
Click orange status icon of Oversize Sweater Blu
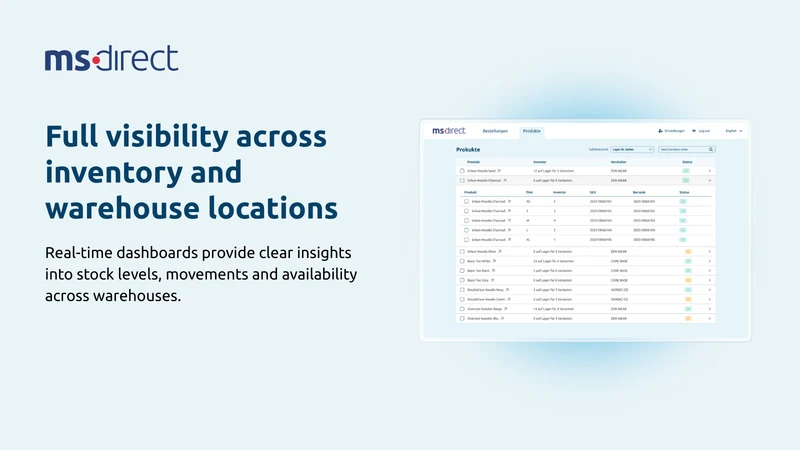[x=688, y=318]
